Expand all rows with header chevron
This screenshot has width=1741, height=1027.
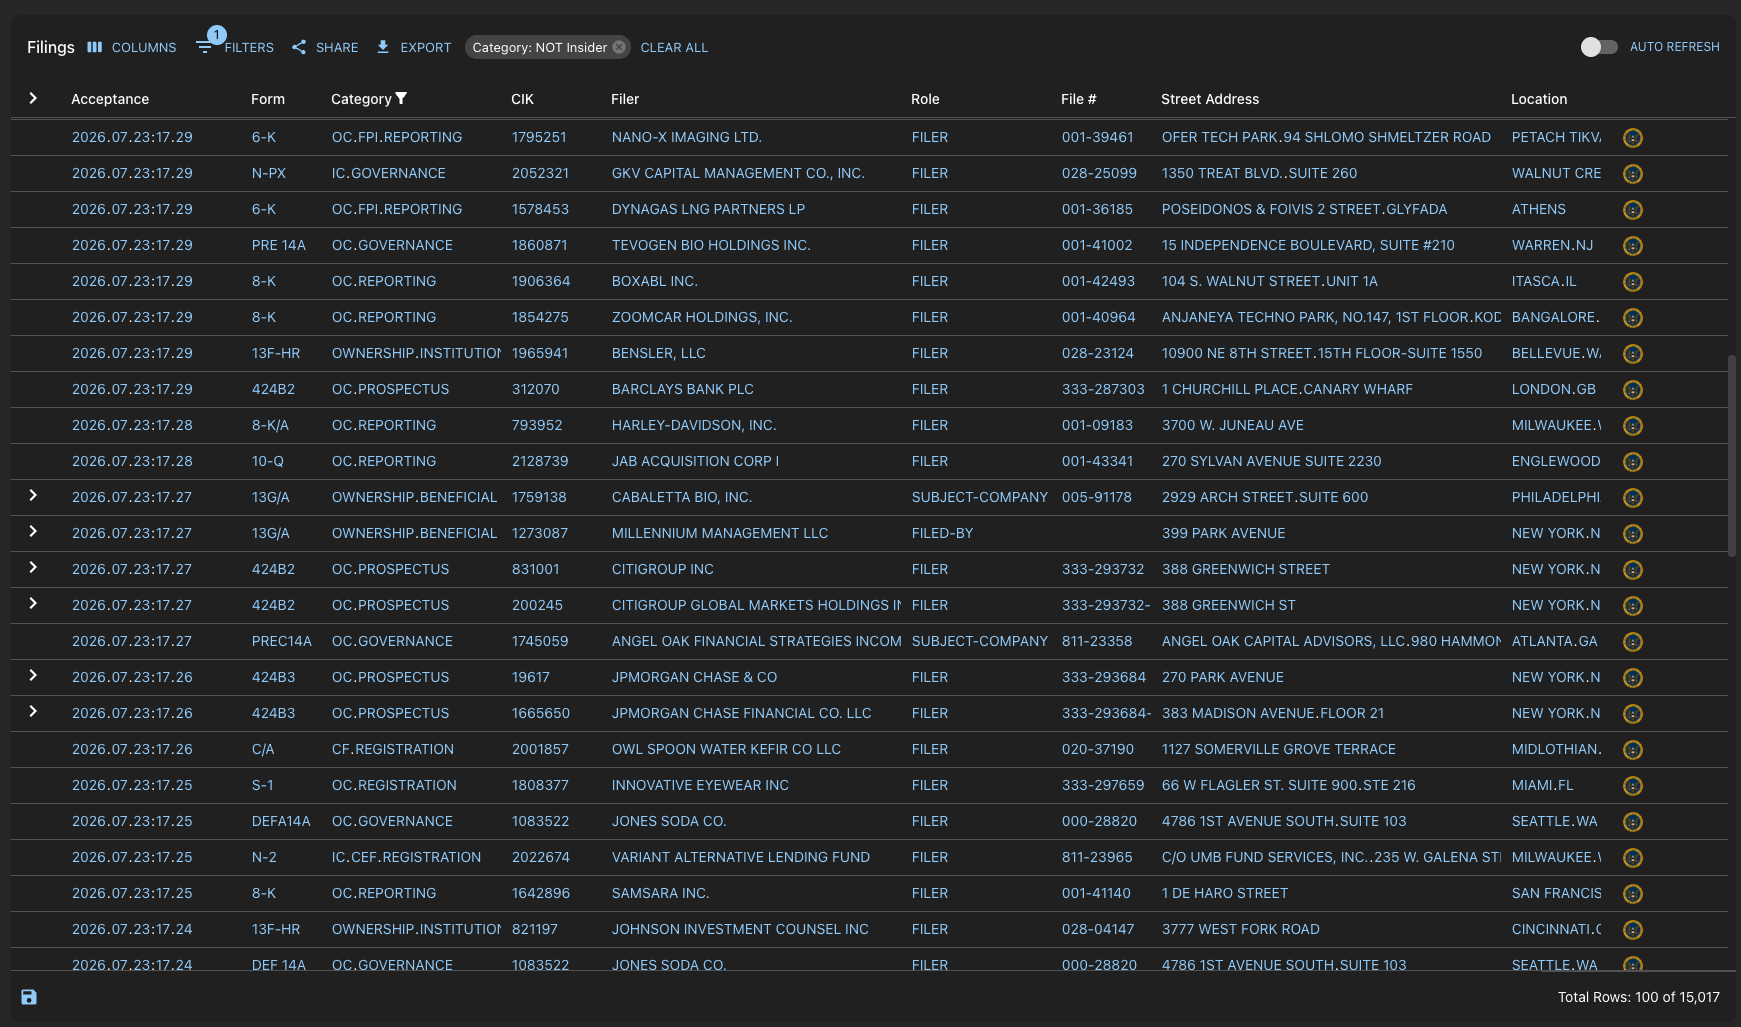pos(33,98)
